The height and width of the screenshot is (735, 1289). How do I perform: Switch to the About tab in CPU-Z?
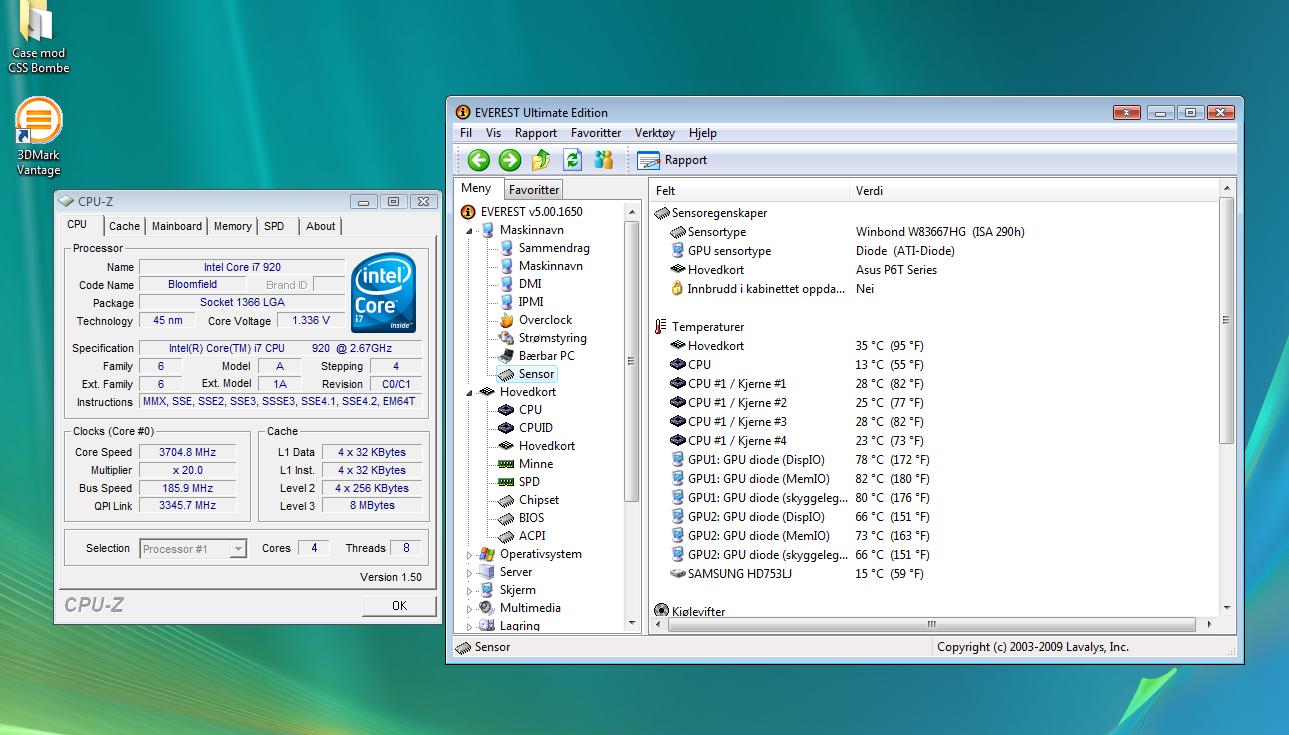pos(321,226)
